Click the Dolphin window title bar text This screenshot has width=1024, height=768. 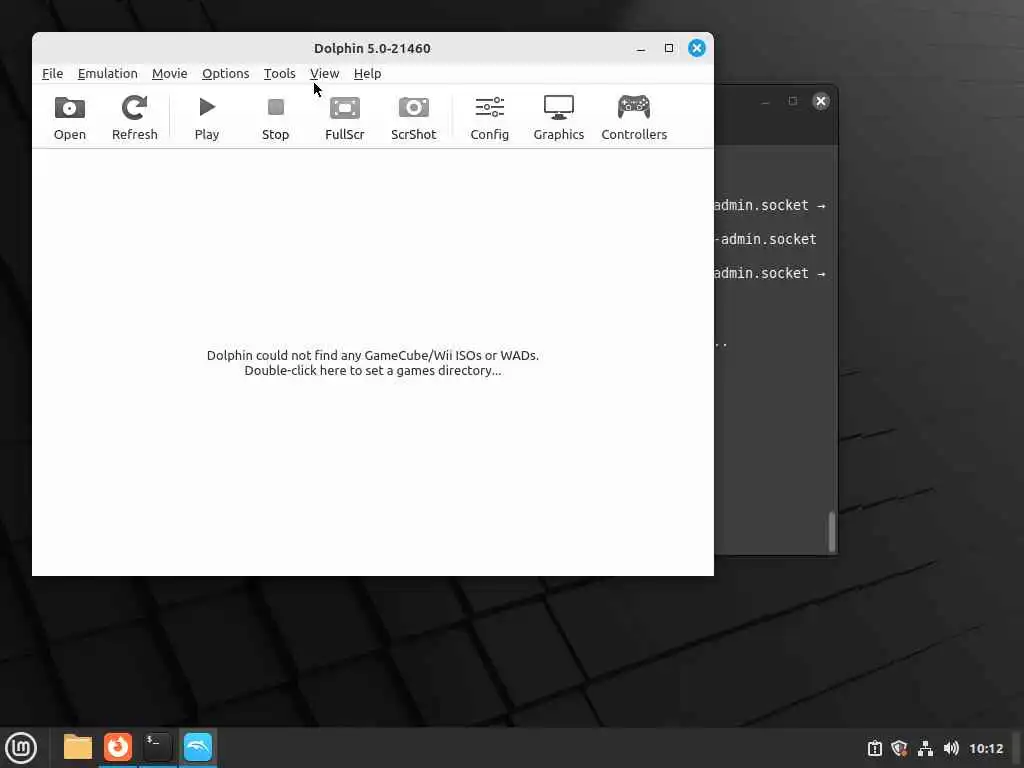point(372,48)
